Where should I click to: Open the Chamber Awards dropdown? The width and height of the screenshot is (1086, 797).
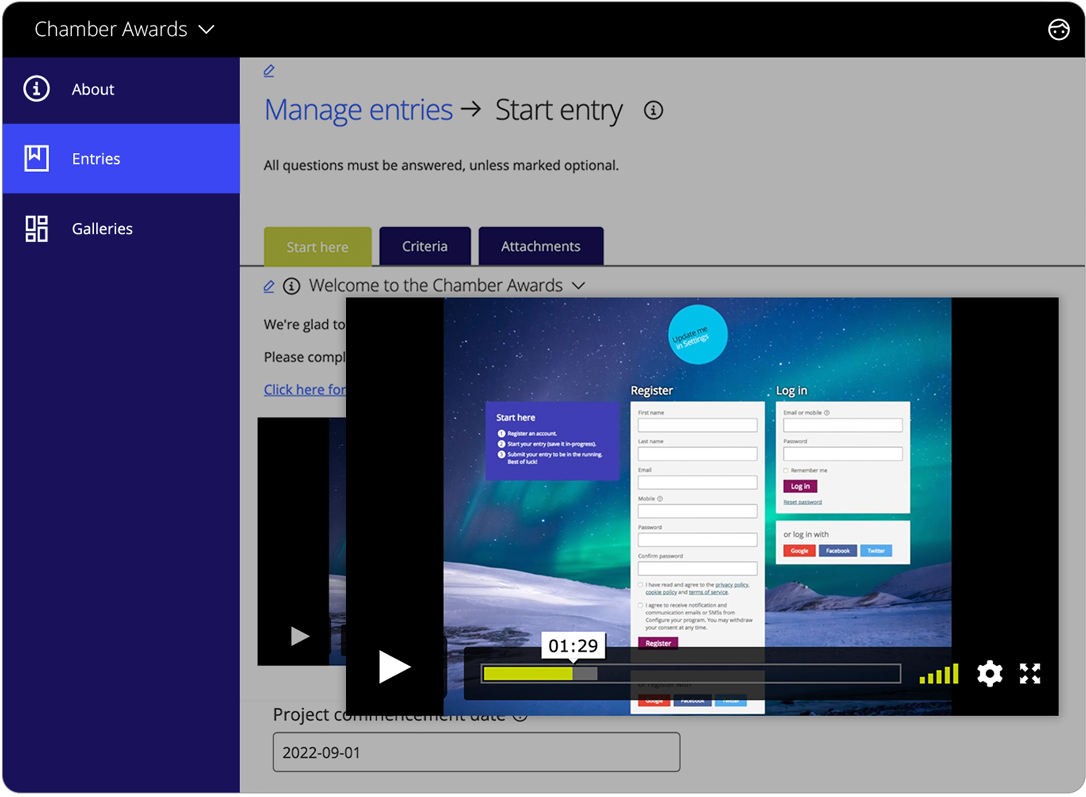click(206, 29)
